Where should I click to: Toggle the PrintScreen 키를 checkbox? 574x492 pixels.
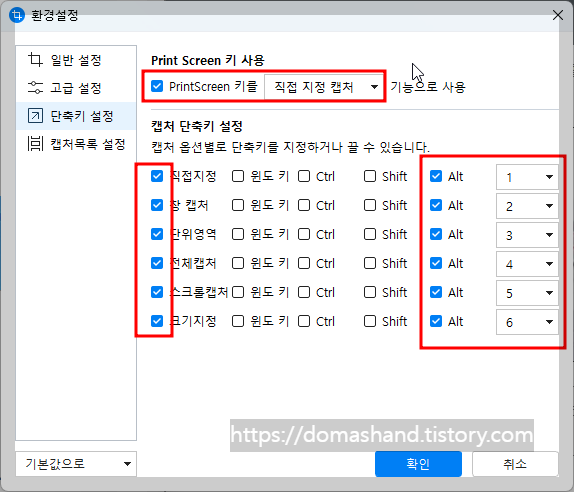[157, 86]
